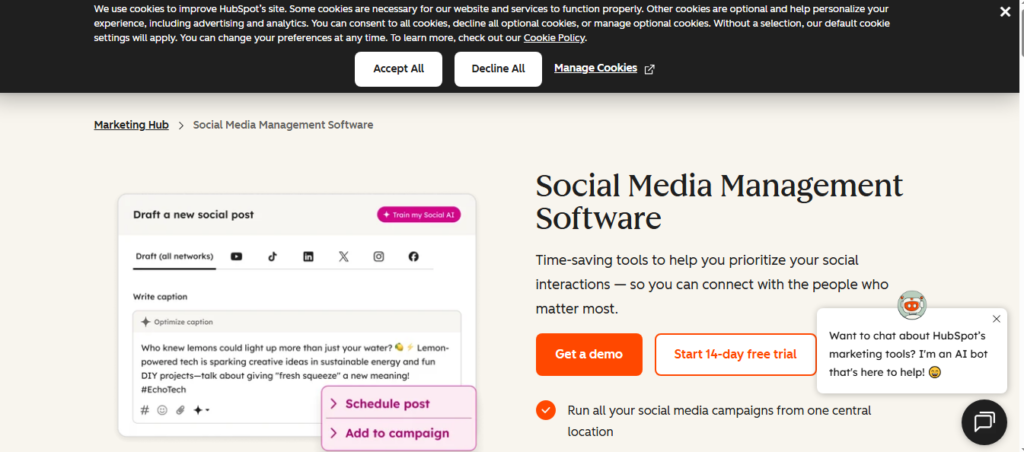Close the cookie banner with the X icon
This screenshot has width=1024, height=452.
click(1005, 12)
